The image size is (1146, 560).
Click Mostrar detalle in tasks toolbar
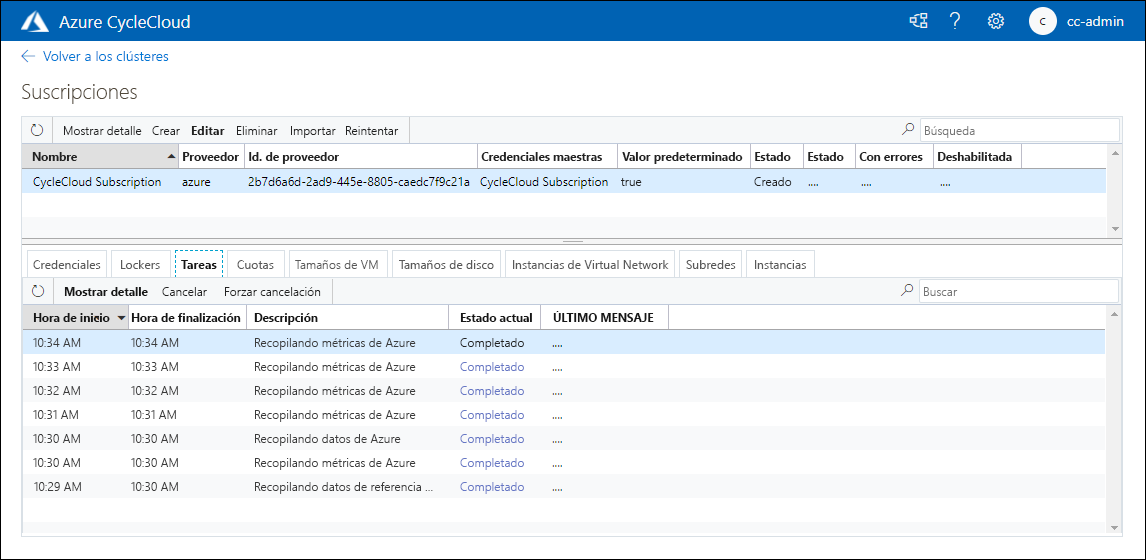(x=106, y=292)
